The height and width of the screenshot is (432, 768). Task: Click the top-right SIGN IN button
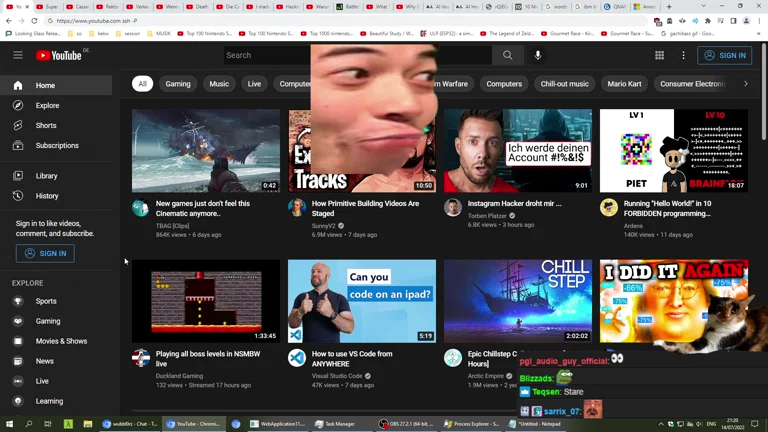724,55
